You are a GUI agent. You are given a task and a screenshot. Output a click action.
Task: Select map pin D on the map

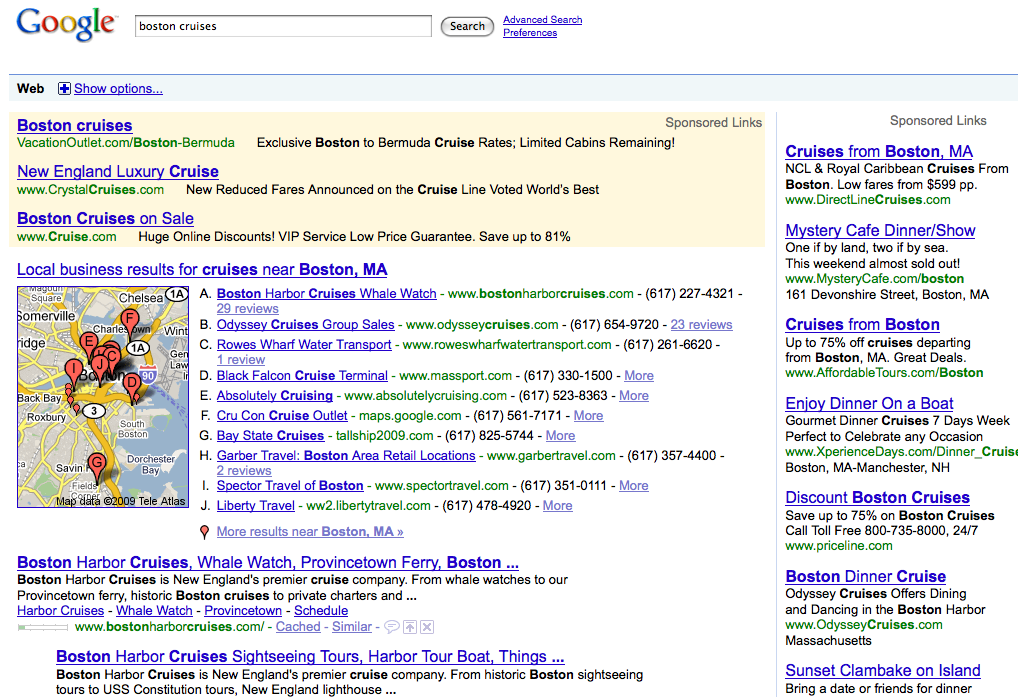132,385
